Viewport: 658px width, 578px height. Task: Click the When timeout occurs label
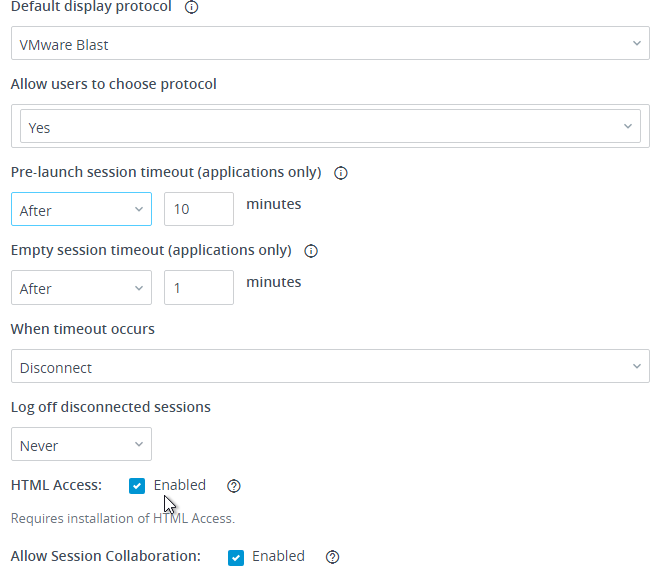(83, 329)
